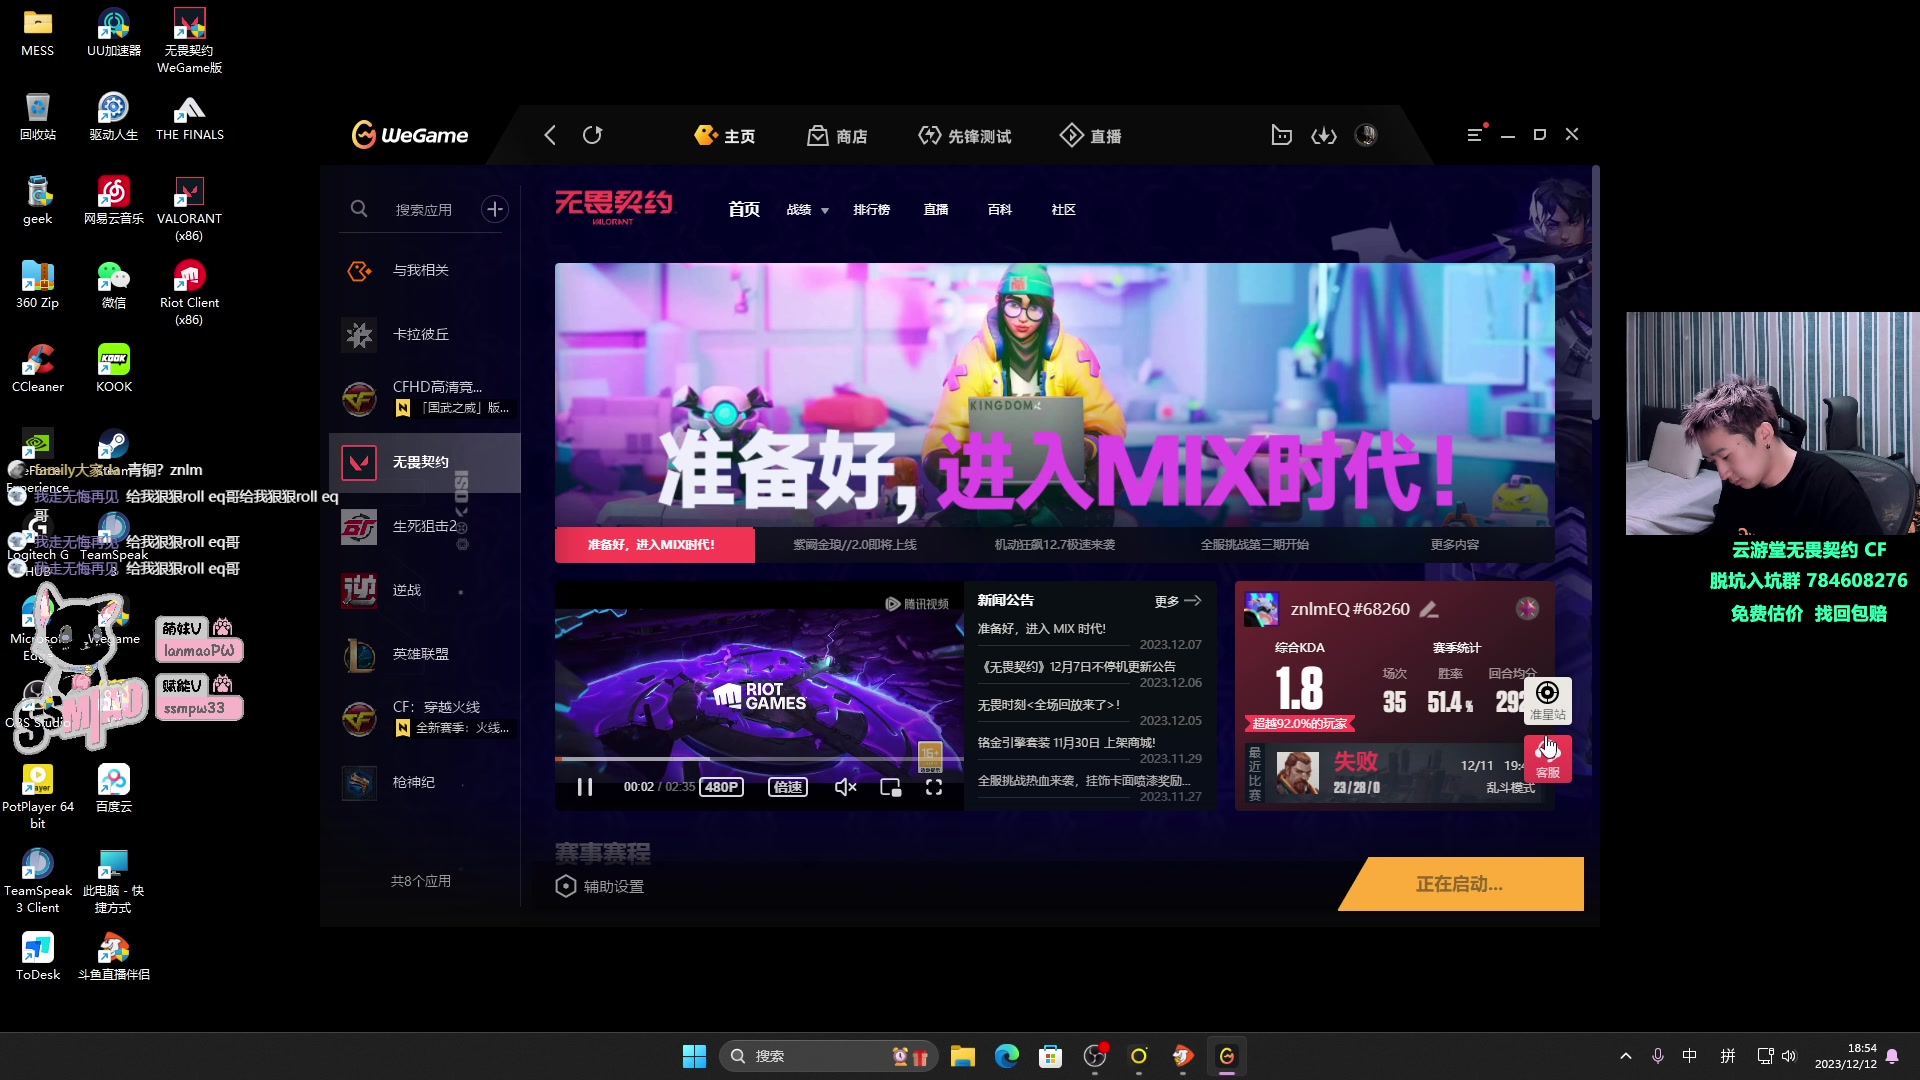Open the THE FINALS desktop shortcut

click(x=190, y=116)
